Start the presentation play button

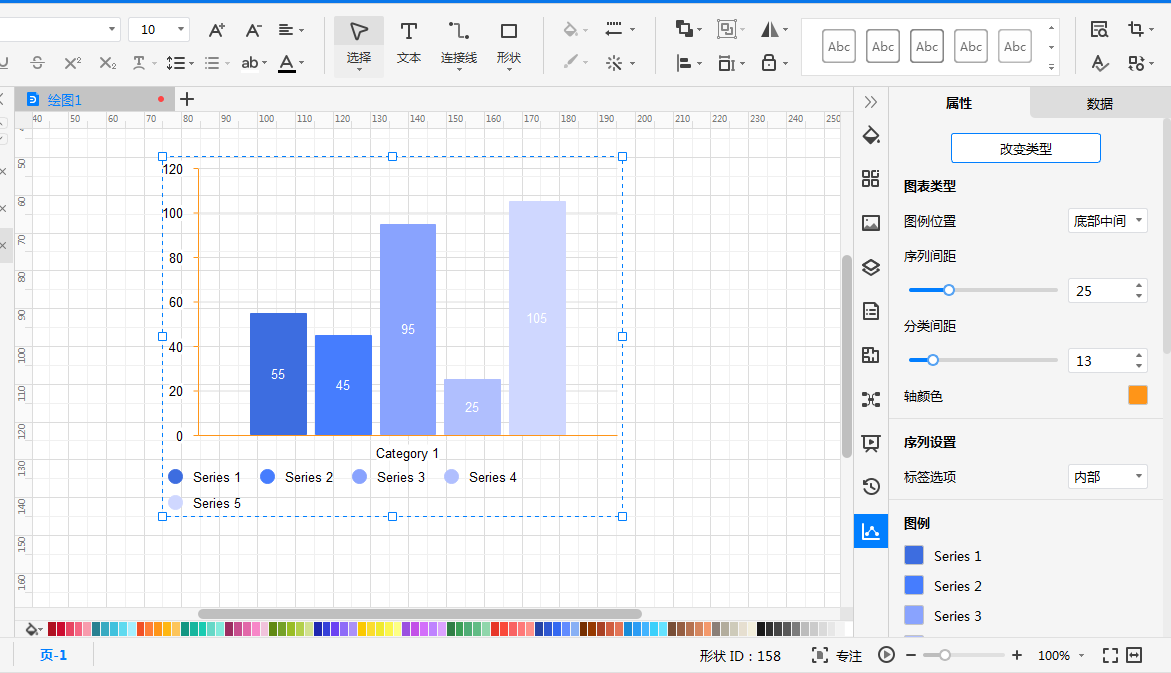pos(886,655)
